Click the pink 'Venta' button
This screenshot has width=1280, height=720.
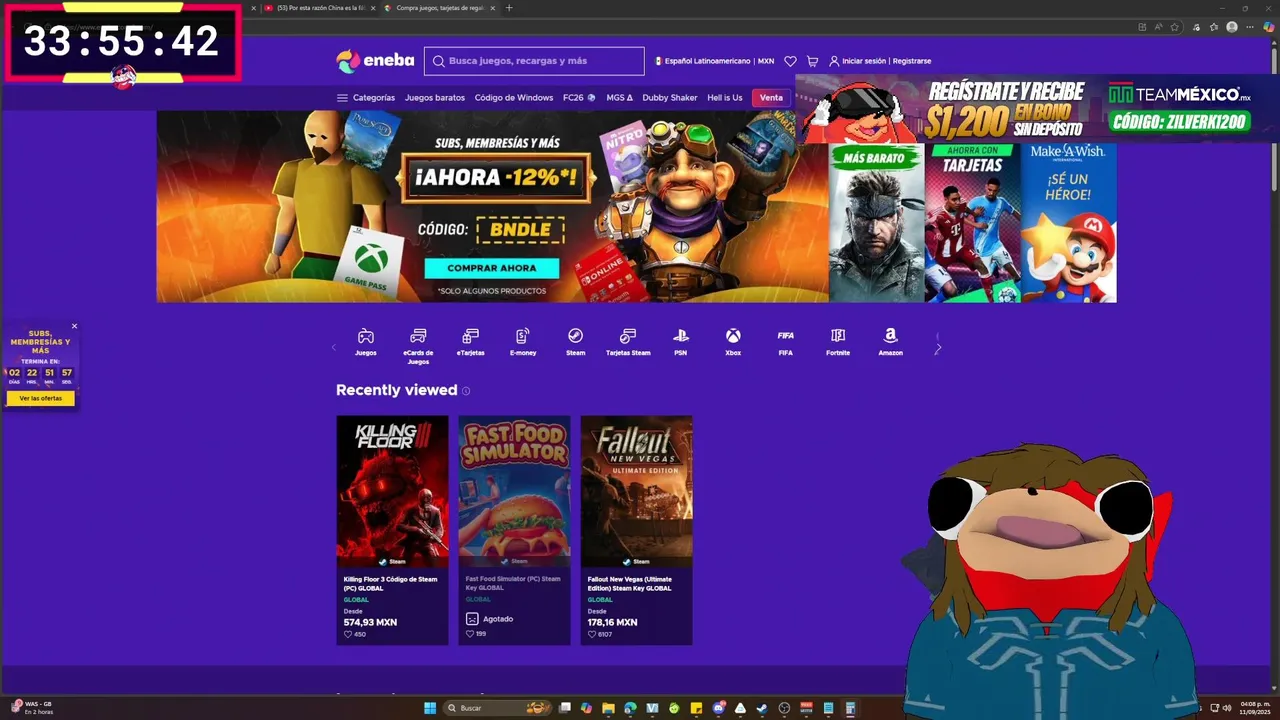771,98
